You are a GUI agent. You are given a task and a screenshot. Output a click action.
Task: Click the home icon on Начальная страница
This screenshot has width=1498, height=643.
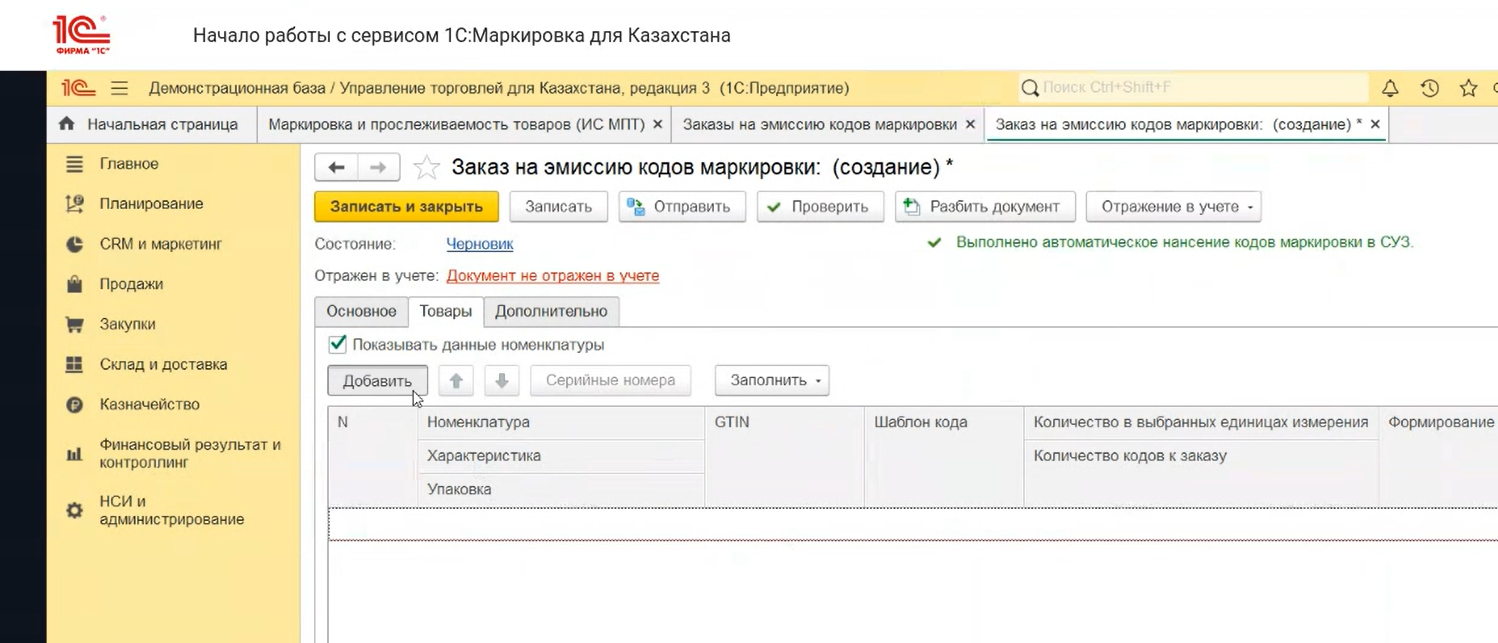click(67, 124)
